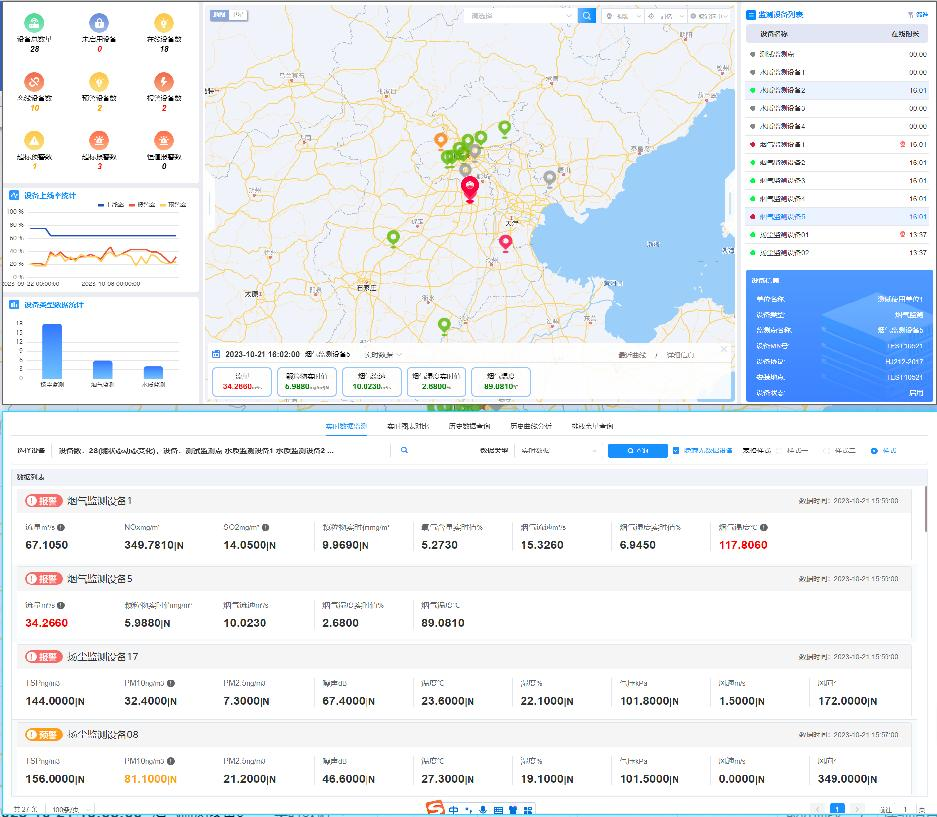Click the orange device marker on the map
Viewport: 937px width, 817px height.
coord(440,141)
